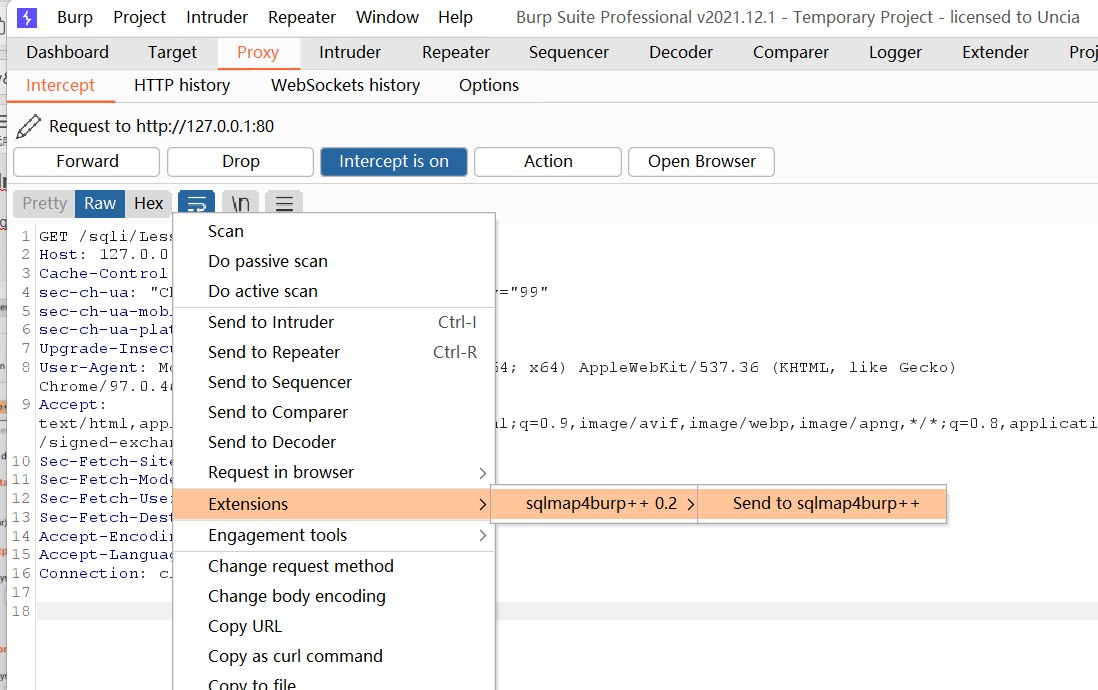Switch to the Decoder tab
Screen dimensions: 1098x690
point(681,53)
